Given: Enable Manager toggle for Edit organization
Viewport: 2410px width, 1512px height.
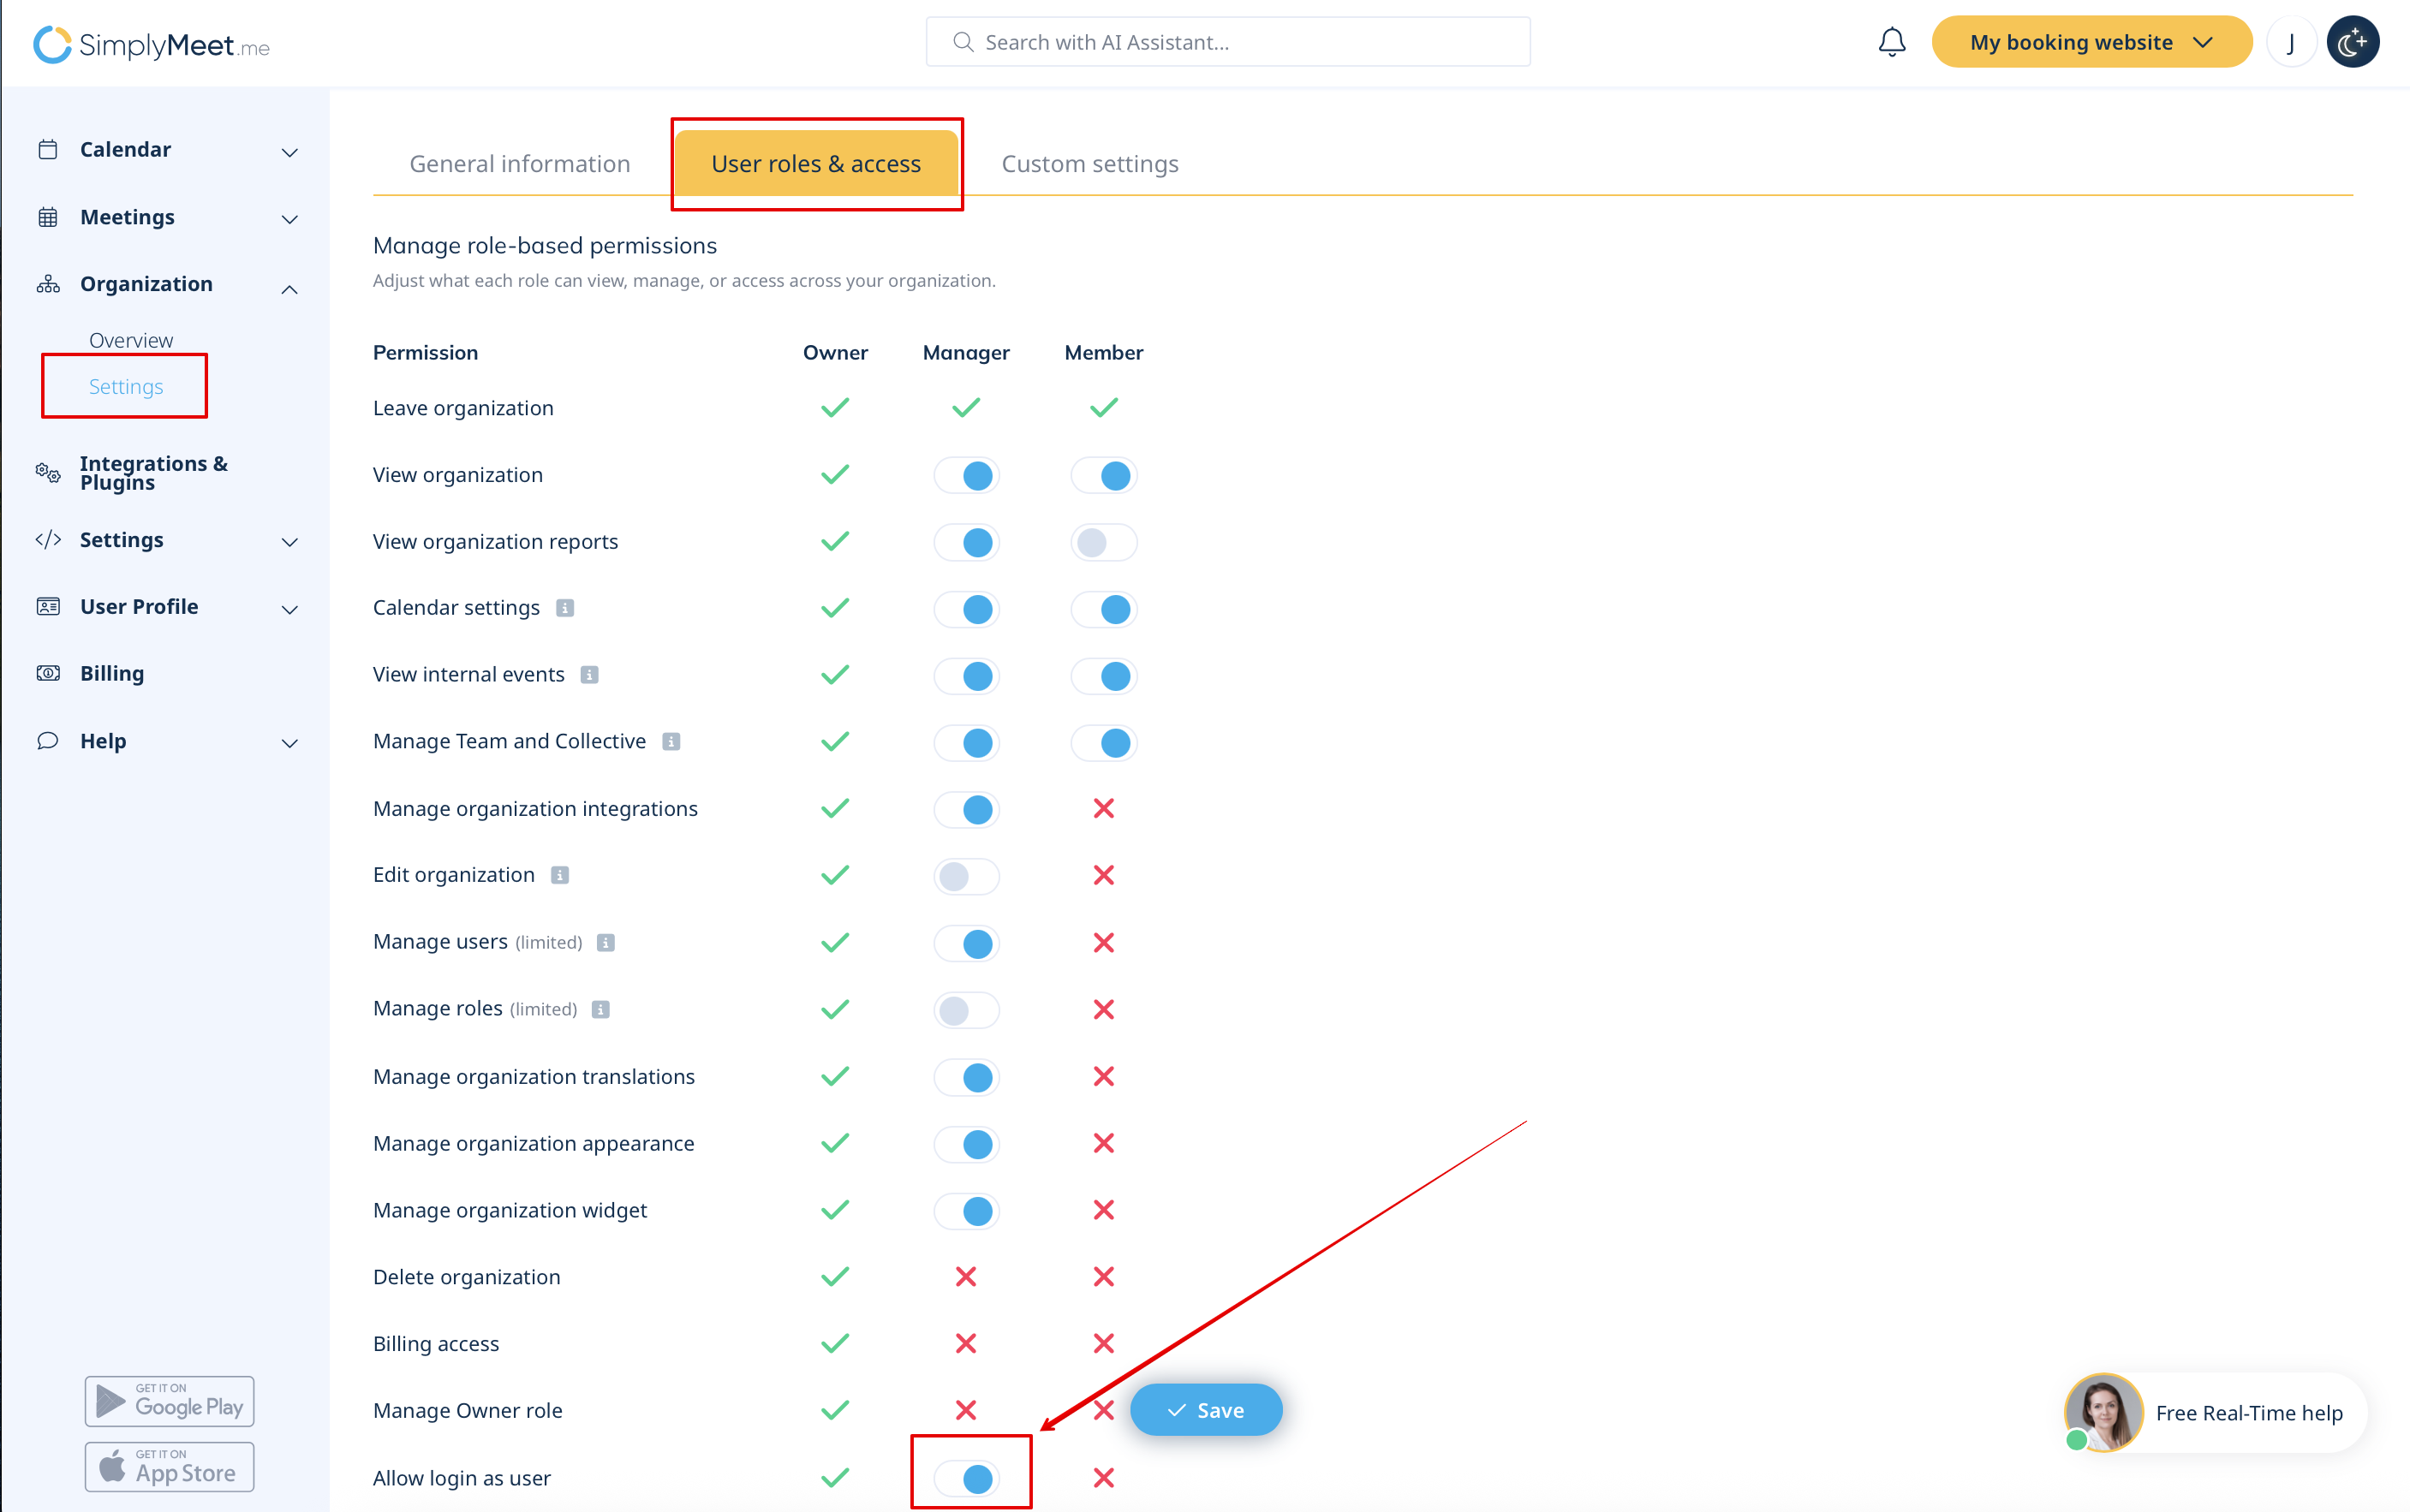Looking at the screenshot, I should click(966, 876).
